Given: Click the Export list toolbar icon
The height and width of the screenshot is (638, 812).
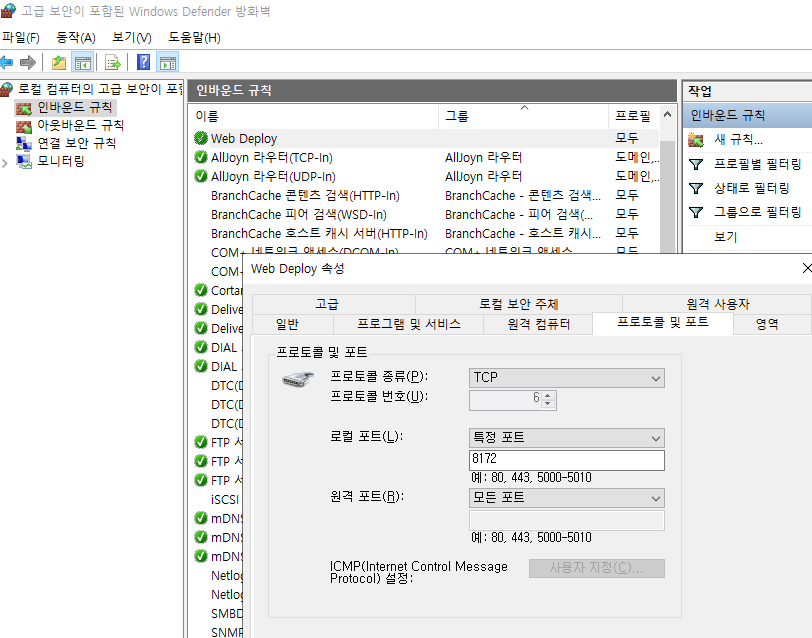Looking at the screenshot, I should tap(112, 63).
